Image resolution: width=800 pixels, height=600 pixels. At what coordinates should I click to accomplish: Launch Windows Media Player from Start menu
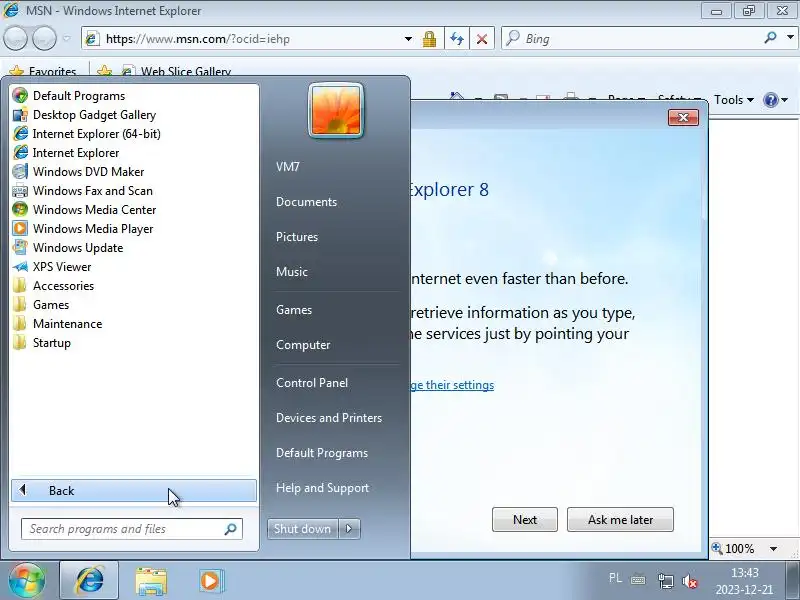click(82, 229)
